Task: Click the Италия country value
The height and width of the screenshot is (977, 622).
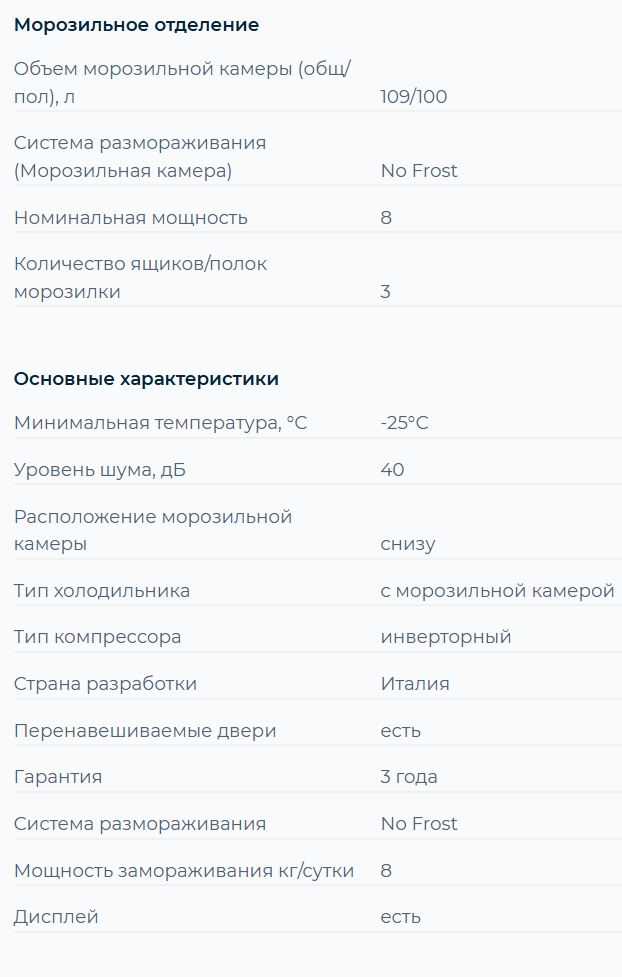Action: 415,684
